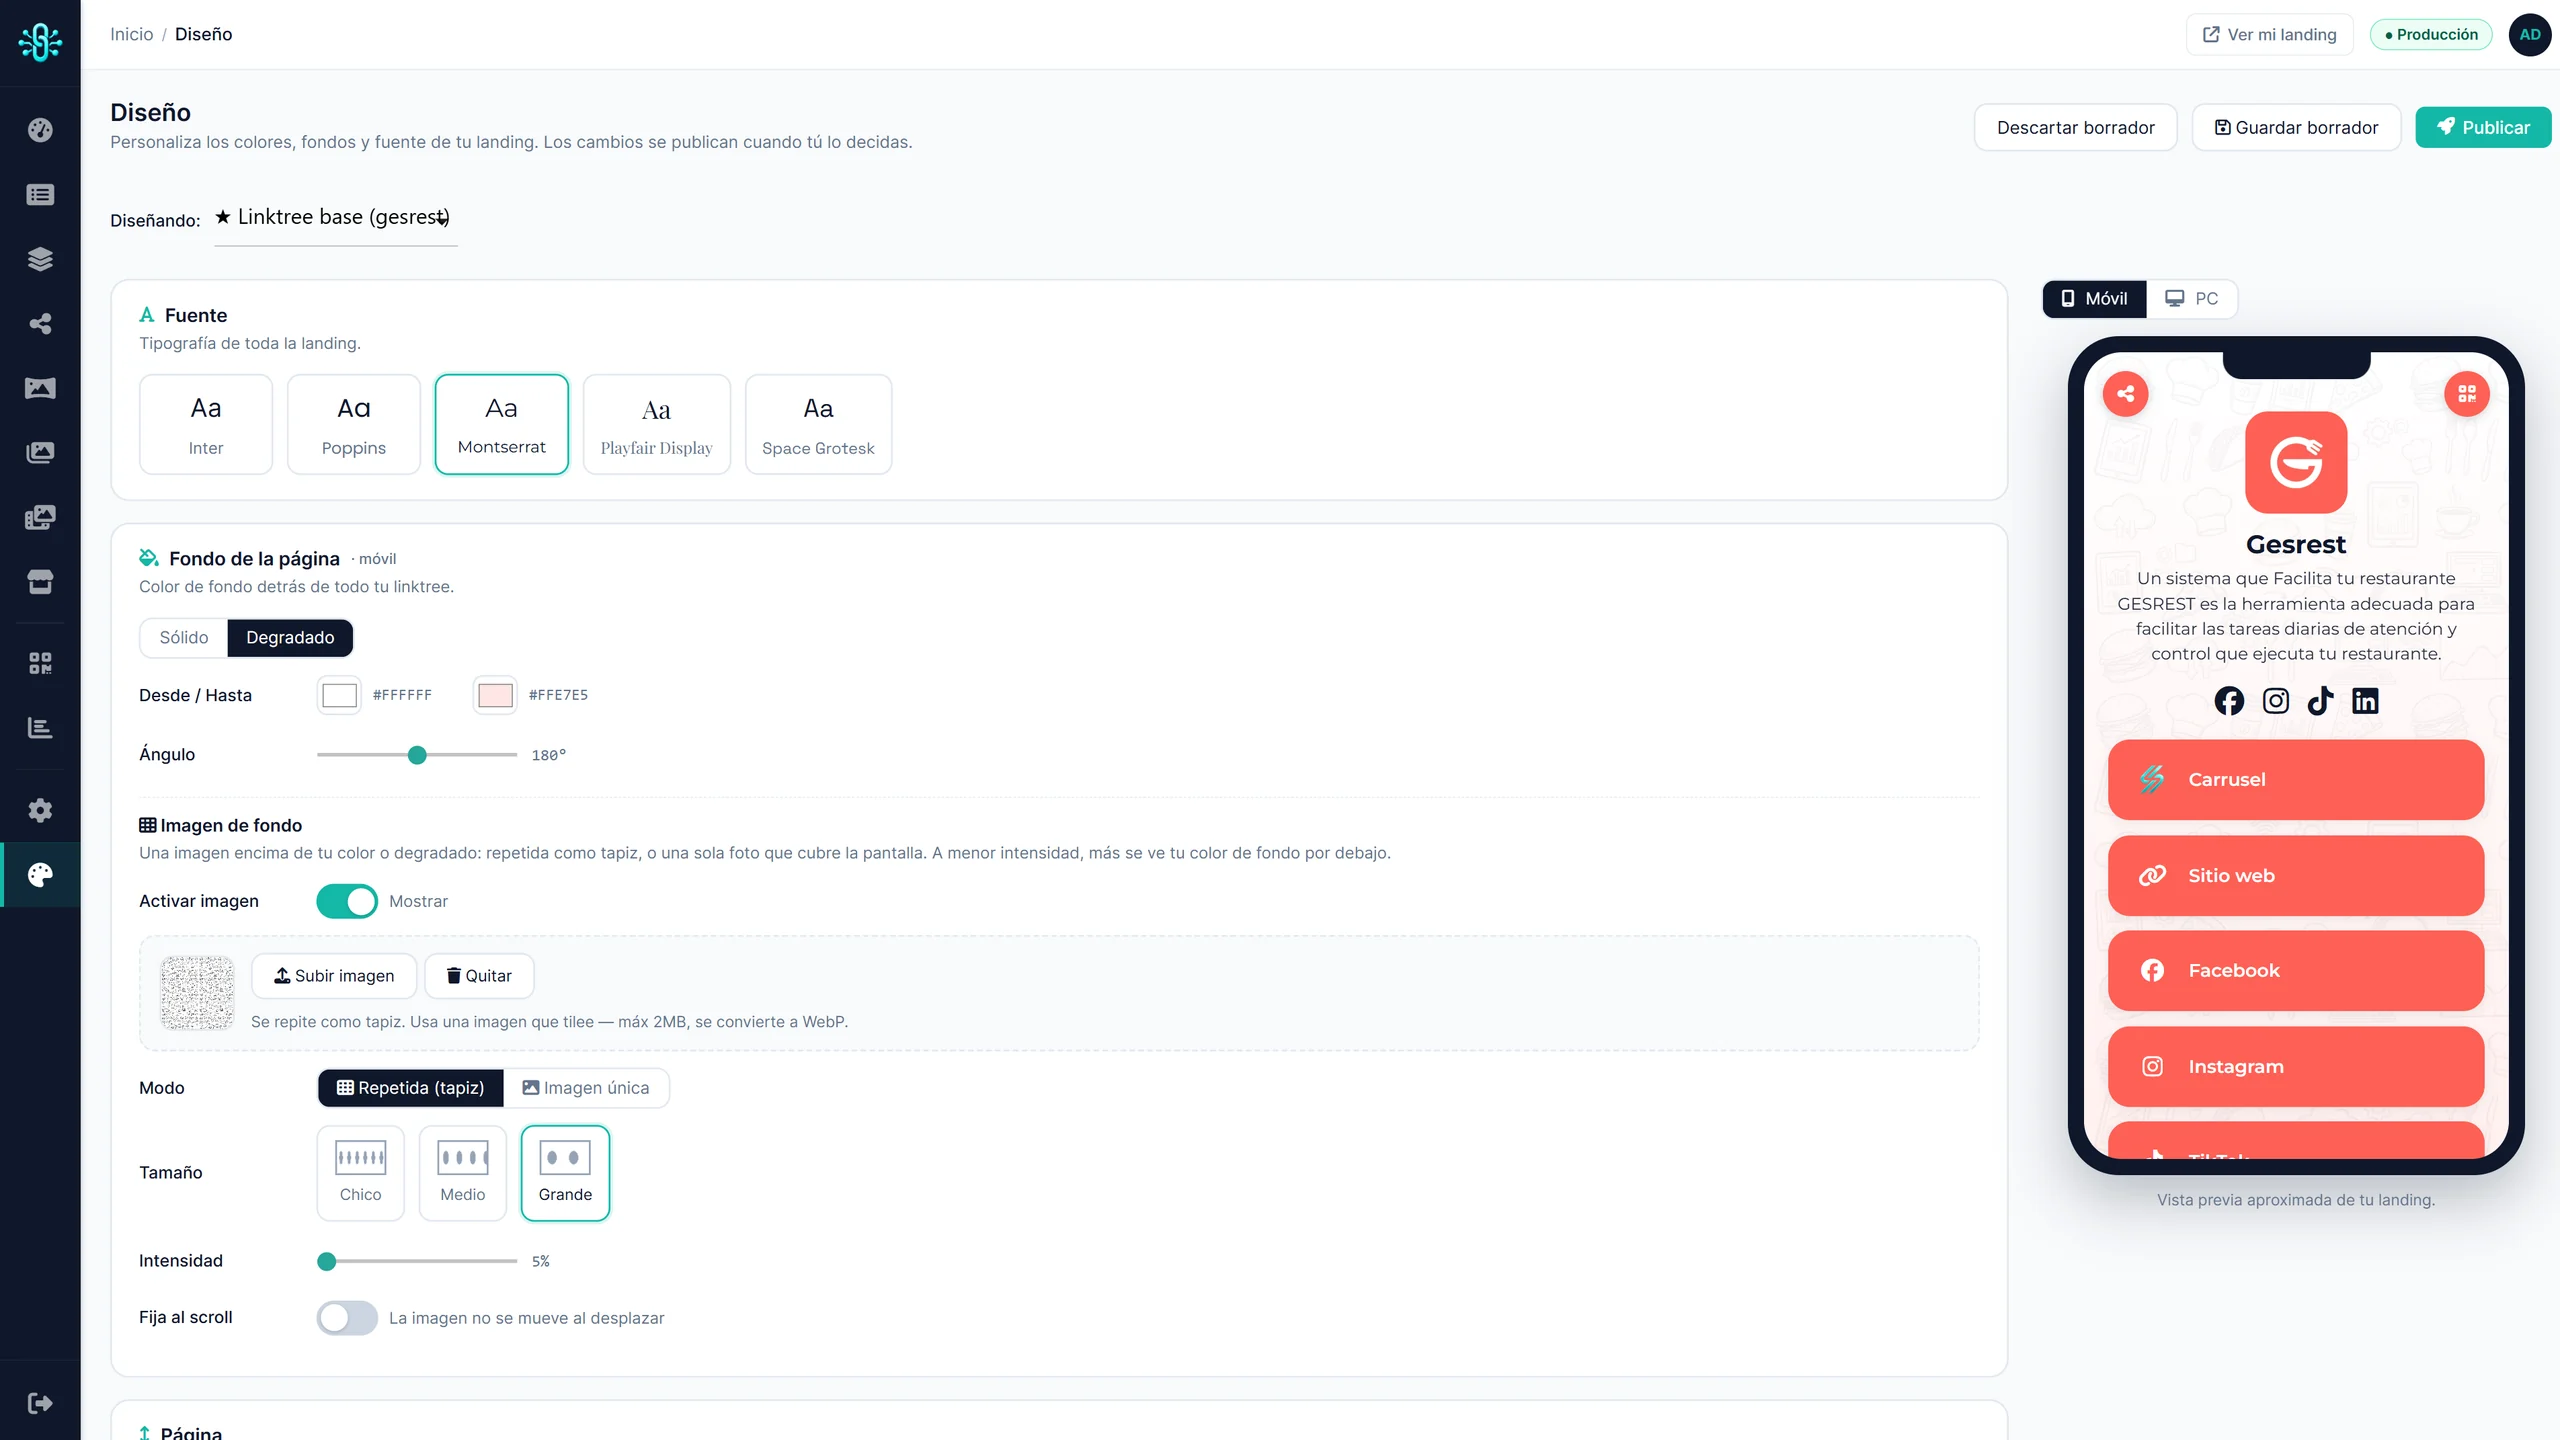Screen dimensions: 2560x1440
Task: Open the statistics chart icon in sidebar
Action: point(40,728)
